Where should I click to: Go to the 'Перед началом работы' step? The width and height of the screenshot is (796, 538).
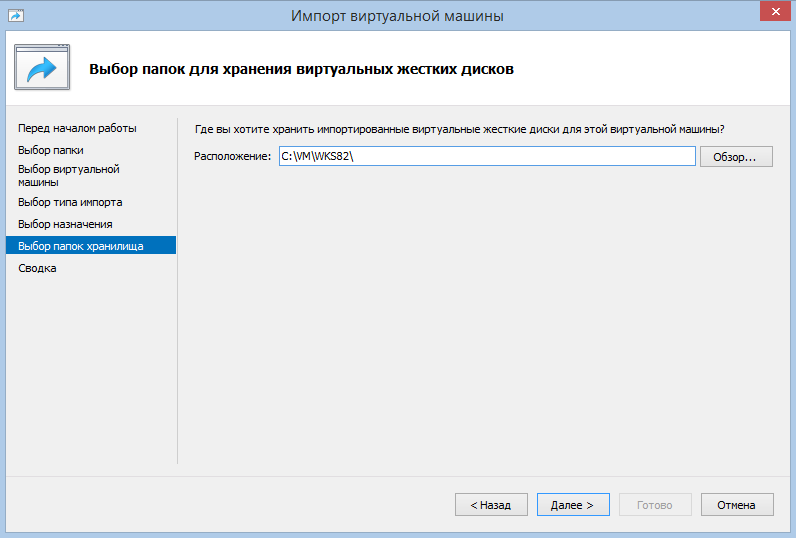(77, 128)
